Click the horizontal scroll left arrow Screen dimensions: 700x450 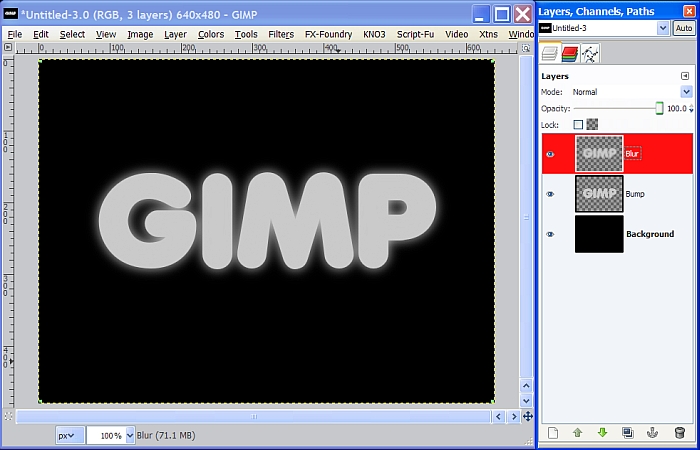[498, 417]
